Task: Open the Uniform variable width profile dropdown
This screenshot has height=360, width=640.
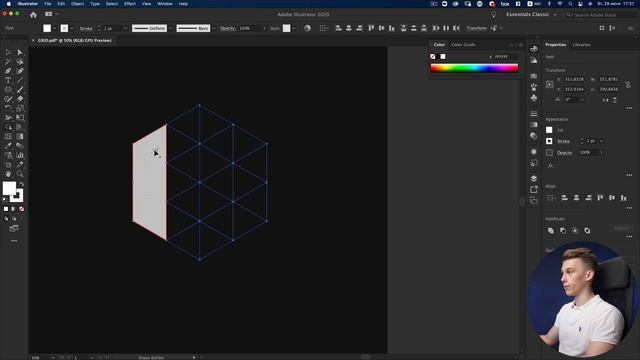Action: point(170,28)
